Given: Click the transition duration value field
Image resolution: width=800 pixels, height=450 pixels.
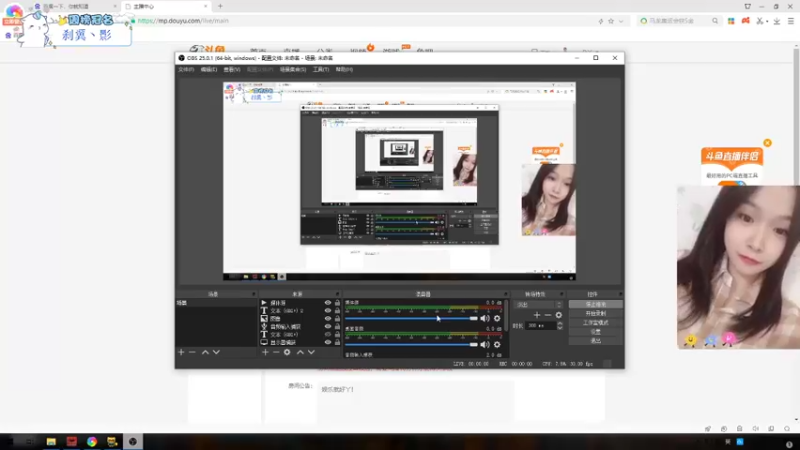Looking at the screenshot, I should tap(541, 326).
